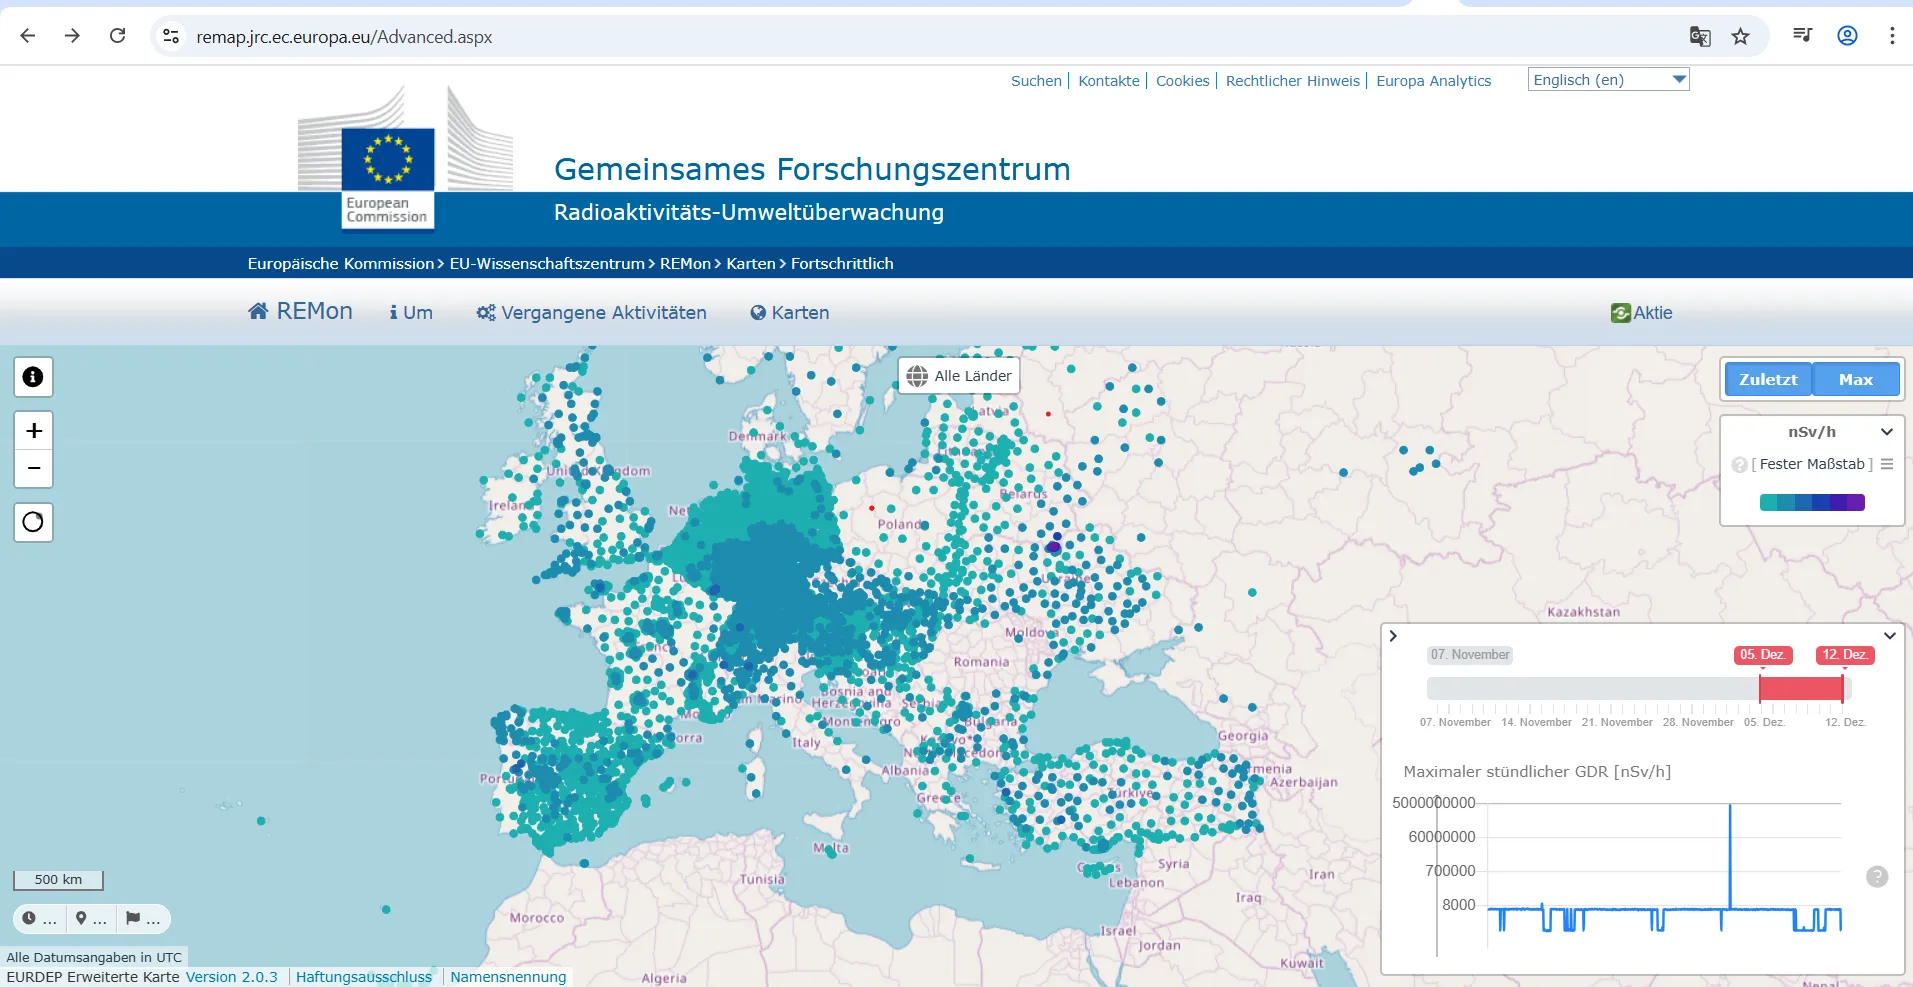1913x987 pixels.
Task: Click the map info button
Action: point(33,377)
